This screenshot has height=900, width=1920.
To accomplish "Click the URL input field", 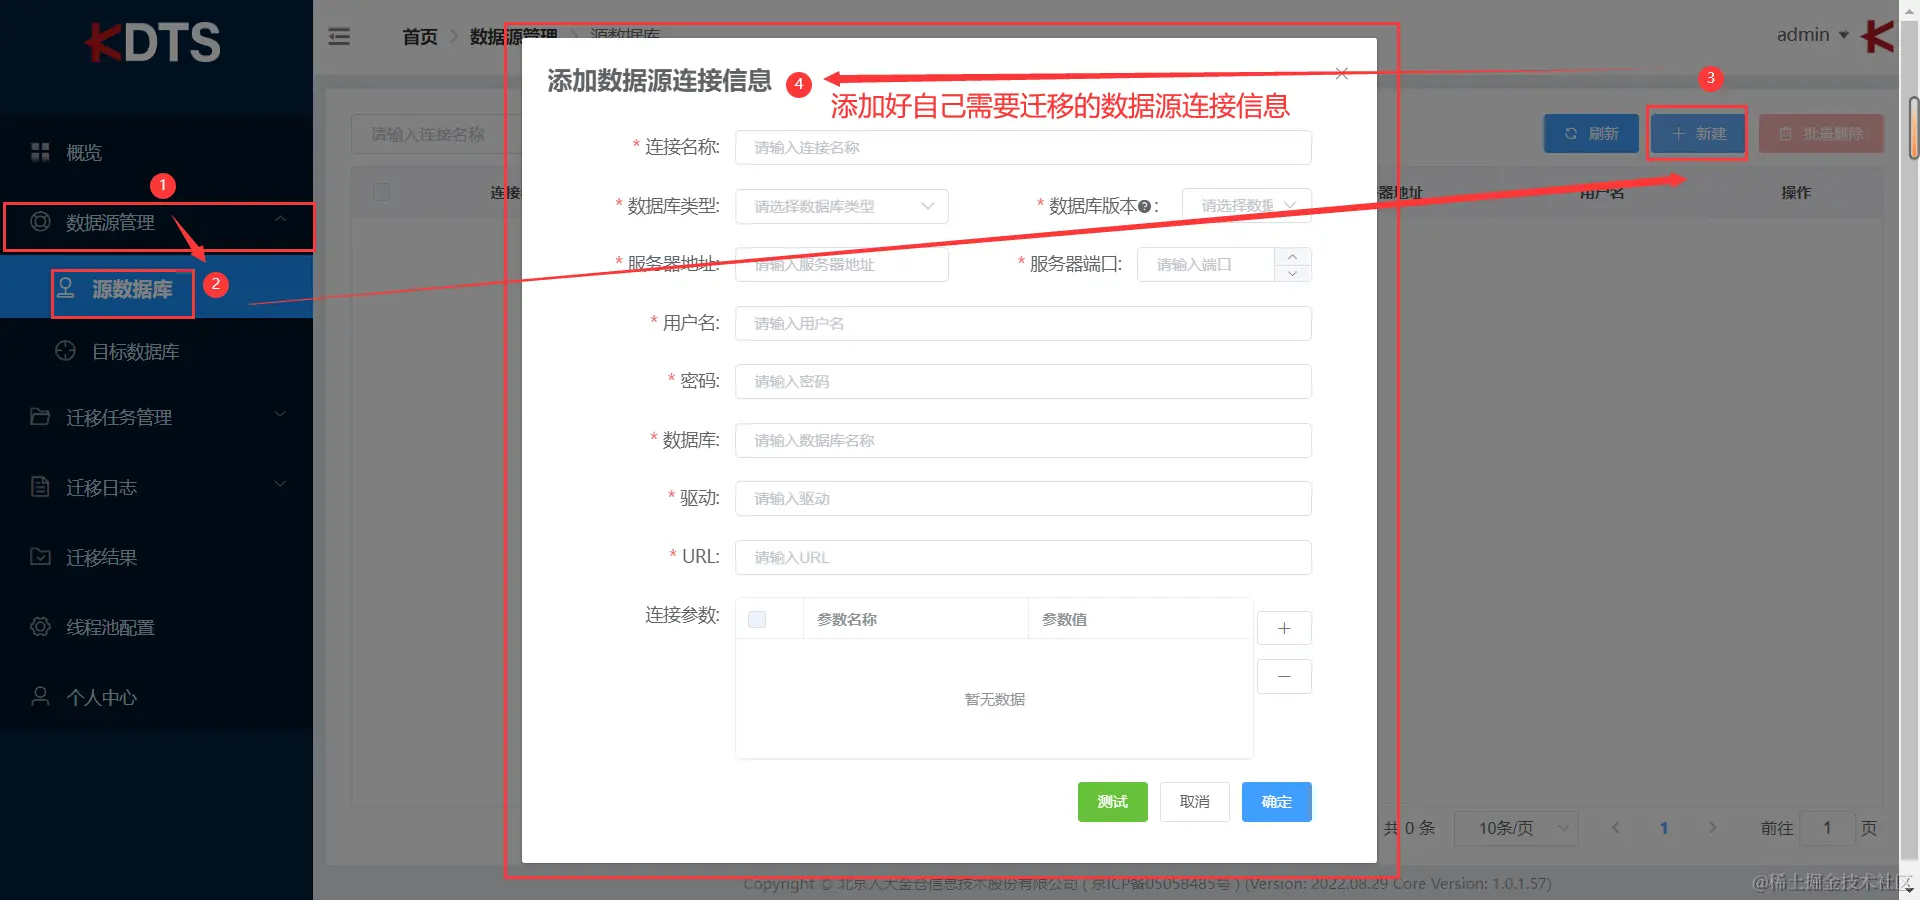I will 1023,557.
